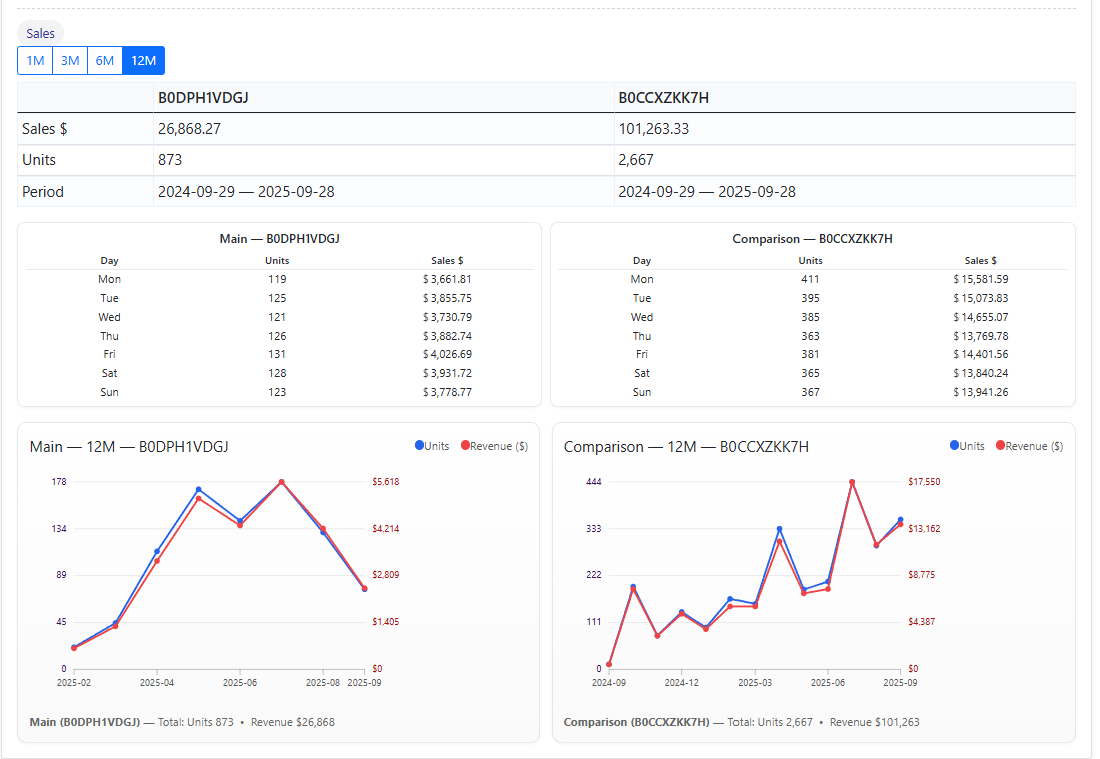The width and height of the screenshot is (1100, 759).
Task: Click blue Units legend dot in Comparison chart
Action: click(x=954, y=446)
